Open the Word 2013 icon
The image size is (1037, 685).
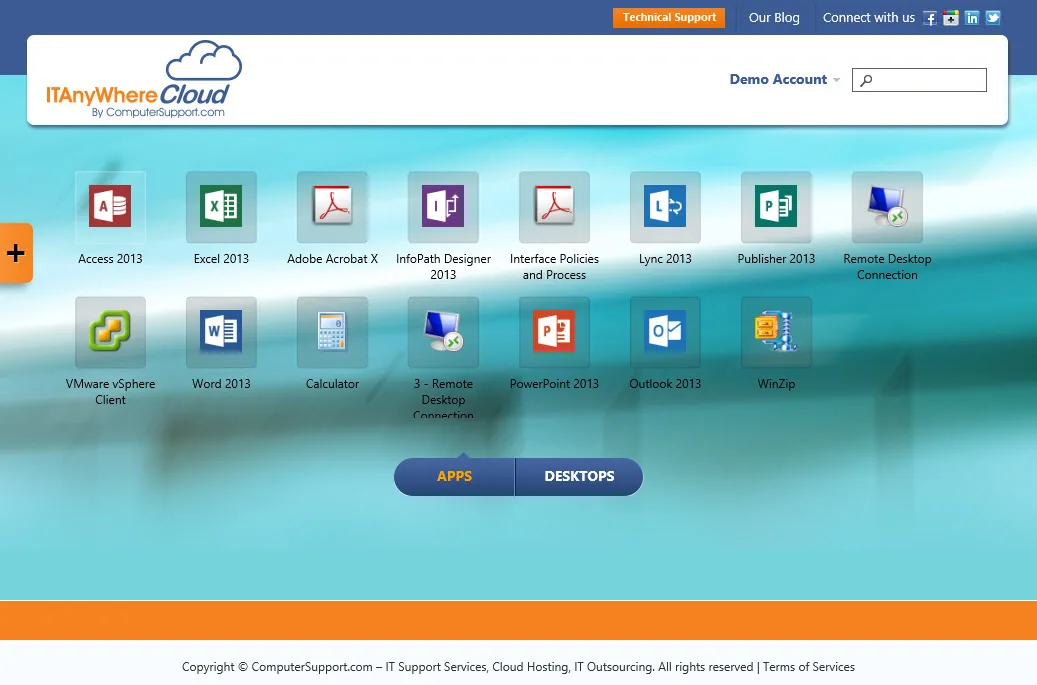tap(222, 331)
